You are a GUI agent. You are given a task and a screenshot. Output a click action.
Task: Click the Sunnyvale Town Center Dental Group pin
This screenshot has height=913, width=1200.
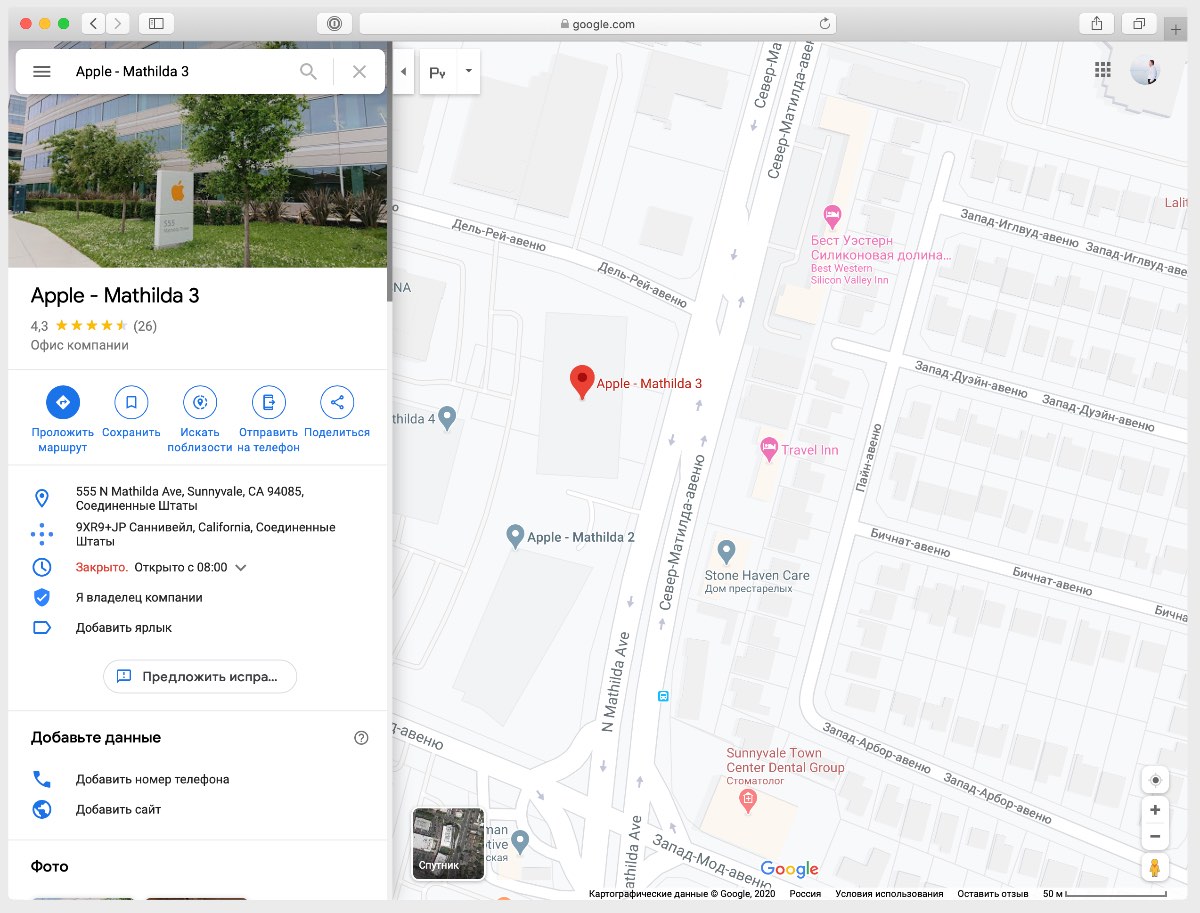(x=746, y=799)
